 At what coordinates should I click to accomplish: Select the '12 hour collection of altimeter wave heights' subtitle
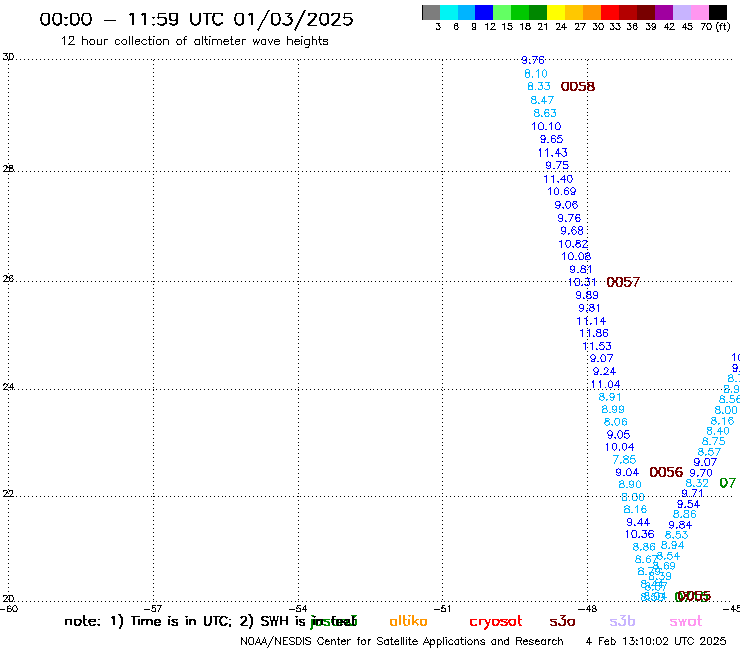[194, 41]
